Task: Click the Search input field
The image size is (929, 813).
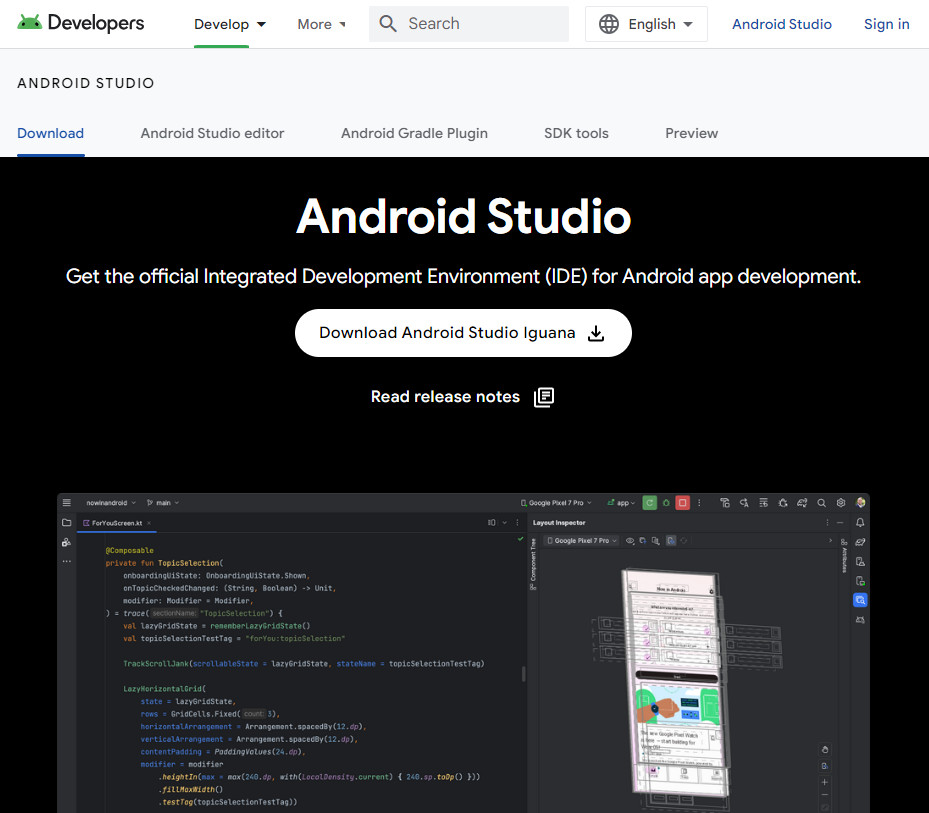Action: tap(469, 24)
